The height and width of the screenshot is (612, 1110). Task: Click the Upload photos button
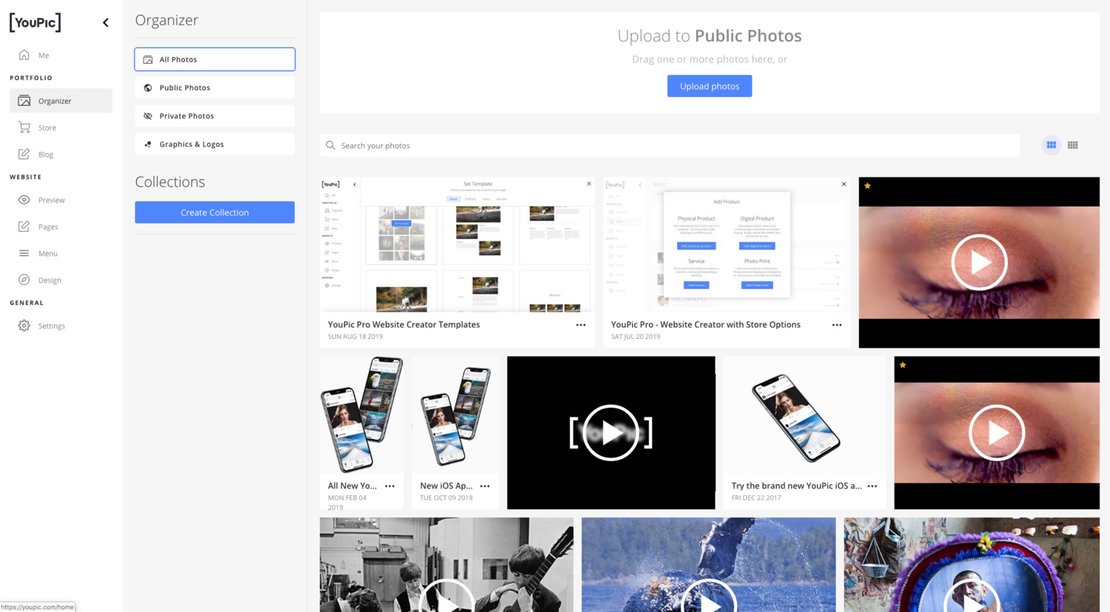point(709,86)
